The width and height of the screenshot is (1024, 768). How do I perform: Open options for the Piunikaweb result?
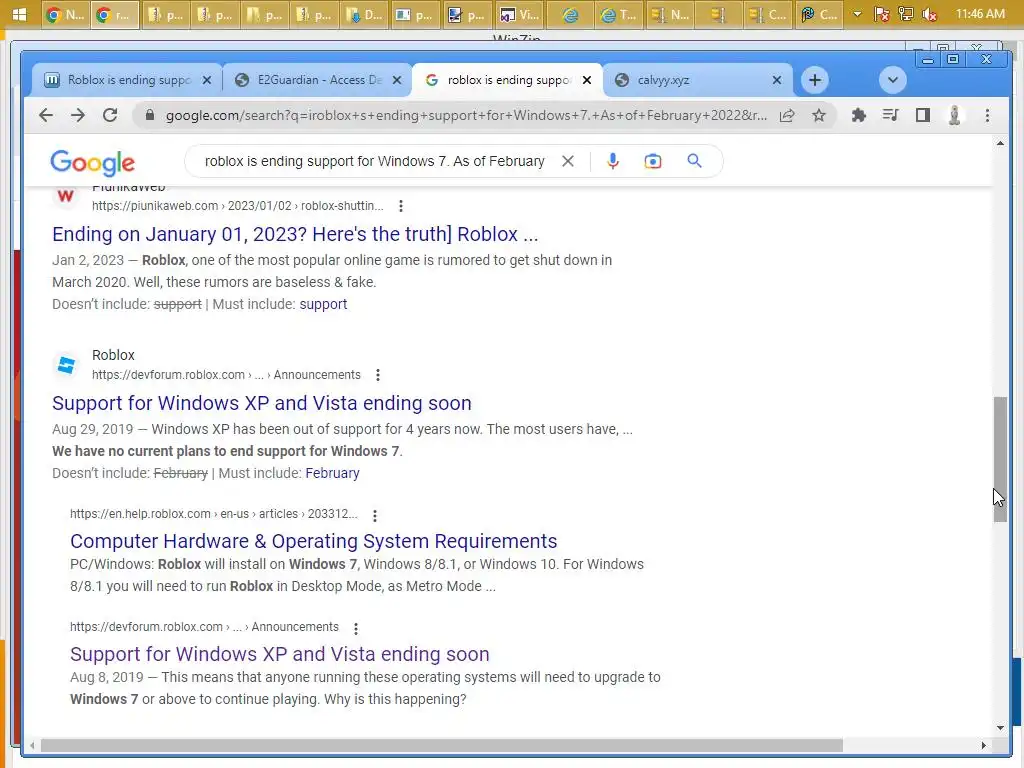tap(400, 206)
